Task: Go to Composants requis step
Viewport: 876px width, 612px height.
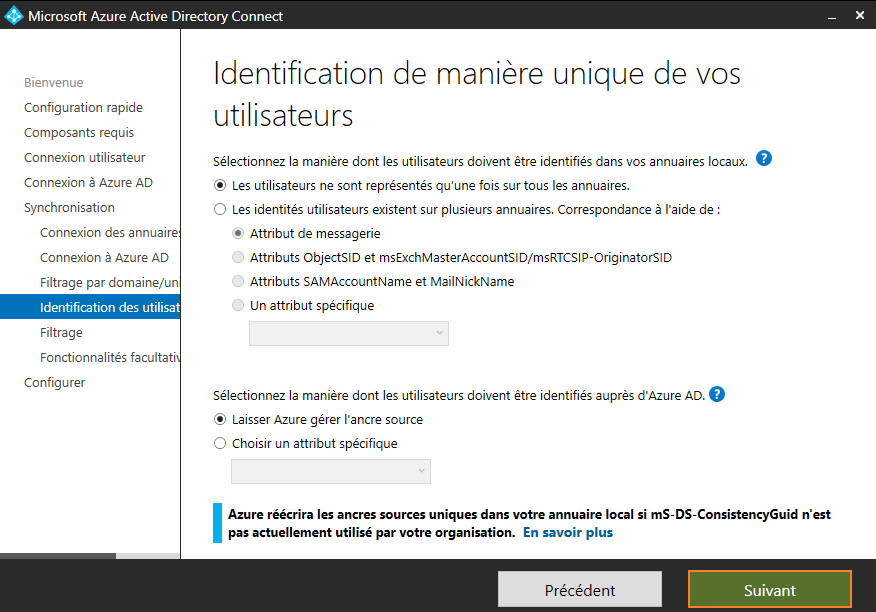Action: click(79, 133)
